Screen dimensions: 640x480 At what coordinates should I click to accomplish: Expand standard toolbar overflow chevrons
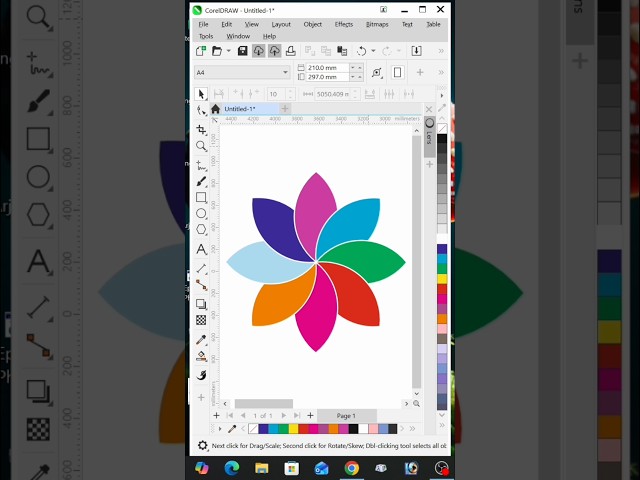coord(441,51)
